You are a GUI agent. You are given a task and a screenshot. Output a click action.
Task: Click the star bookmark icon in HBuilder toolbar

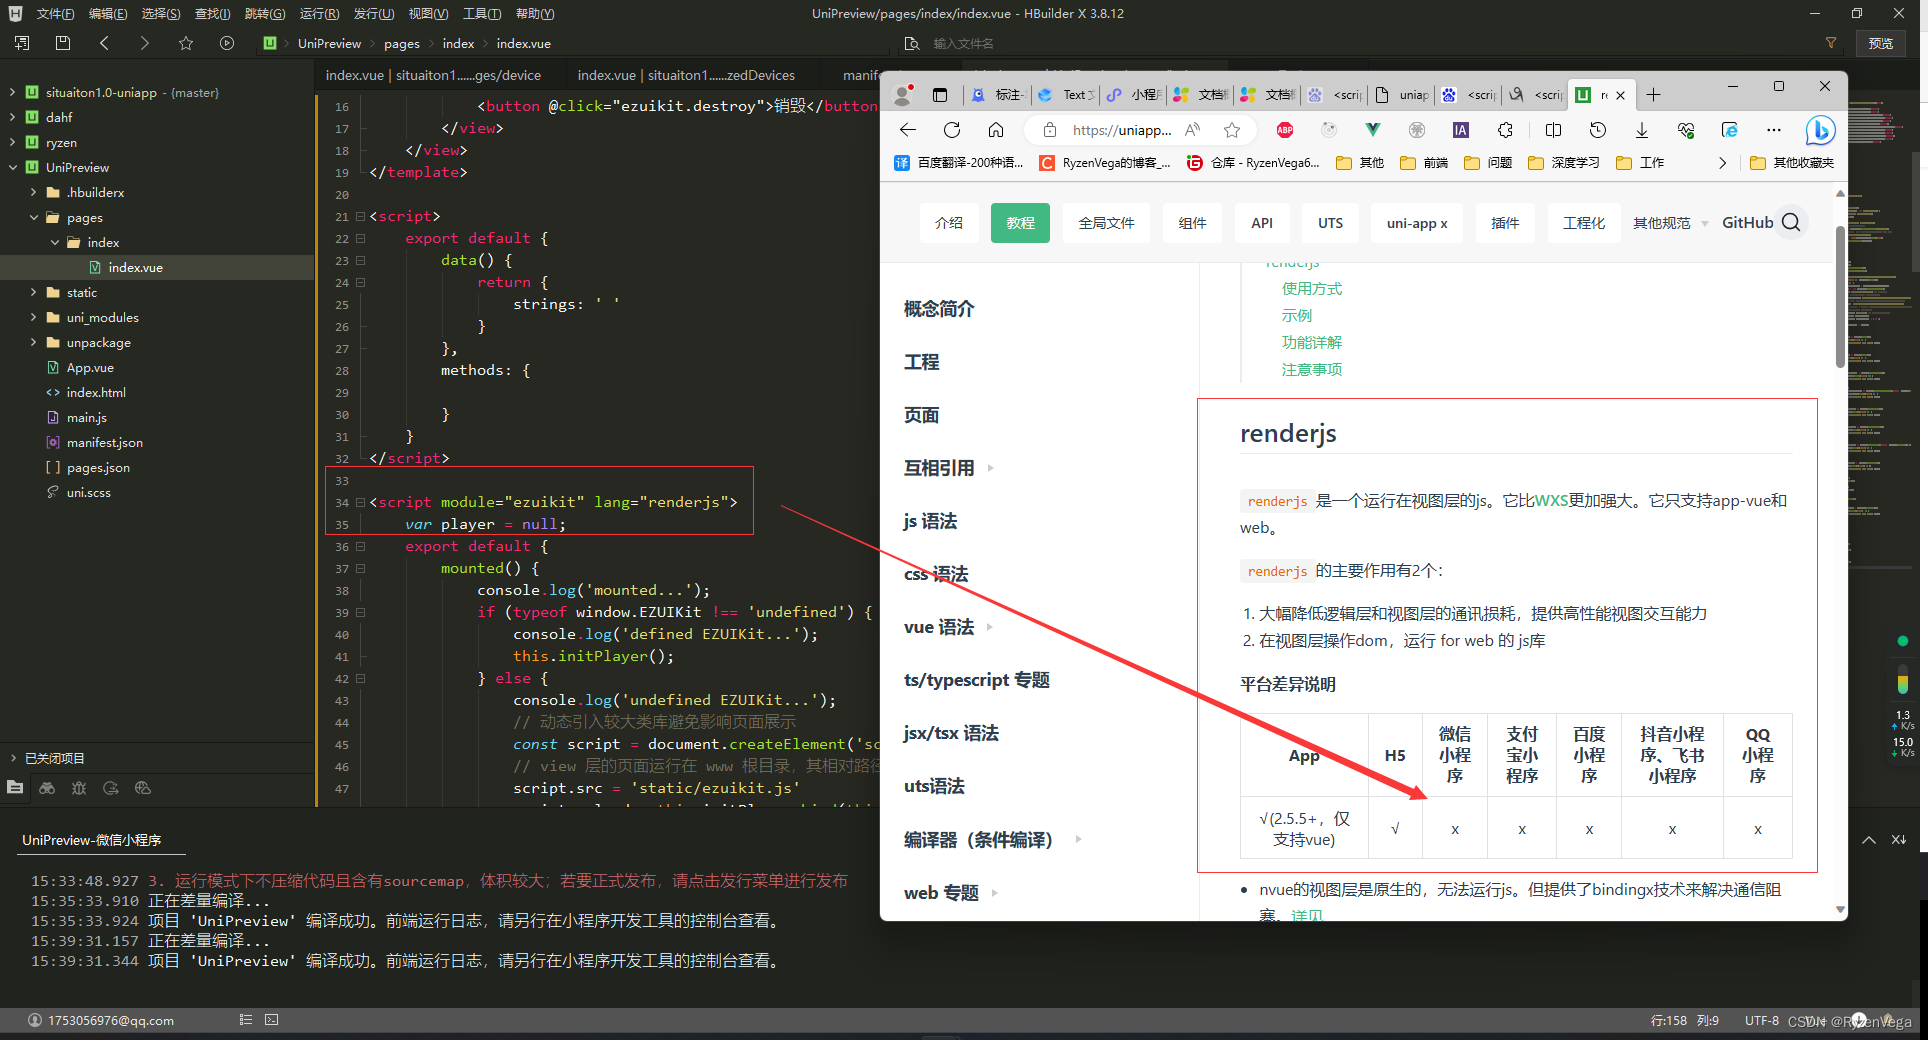pos(186,43)
